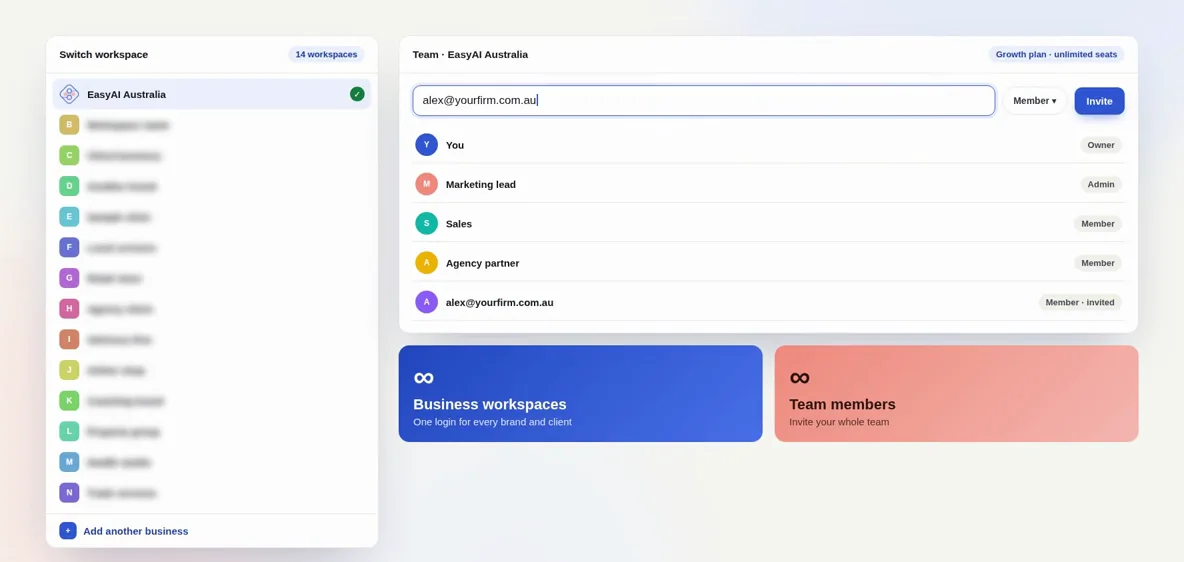Click the Member · invited badge
Image resolution: width=1184 pixels, height=562 pixels.
click(1080, 302)
